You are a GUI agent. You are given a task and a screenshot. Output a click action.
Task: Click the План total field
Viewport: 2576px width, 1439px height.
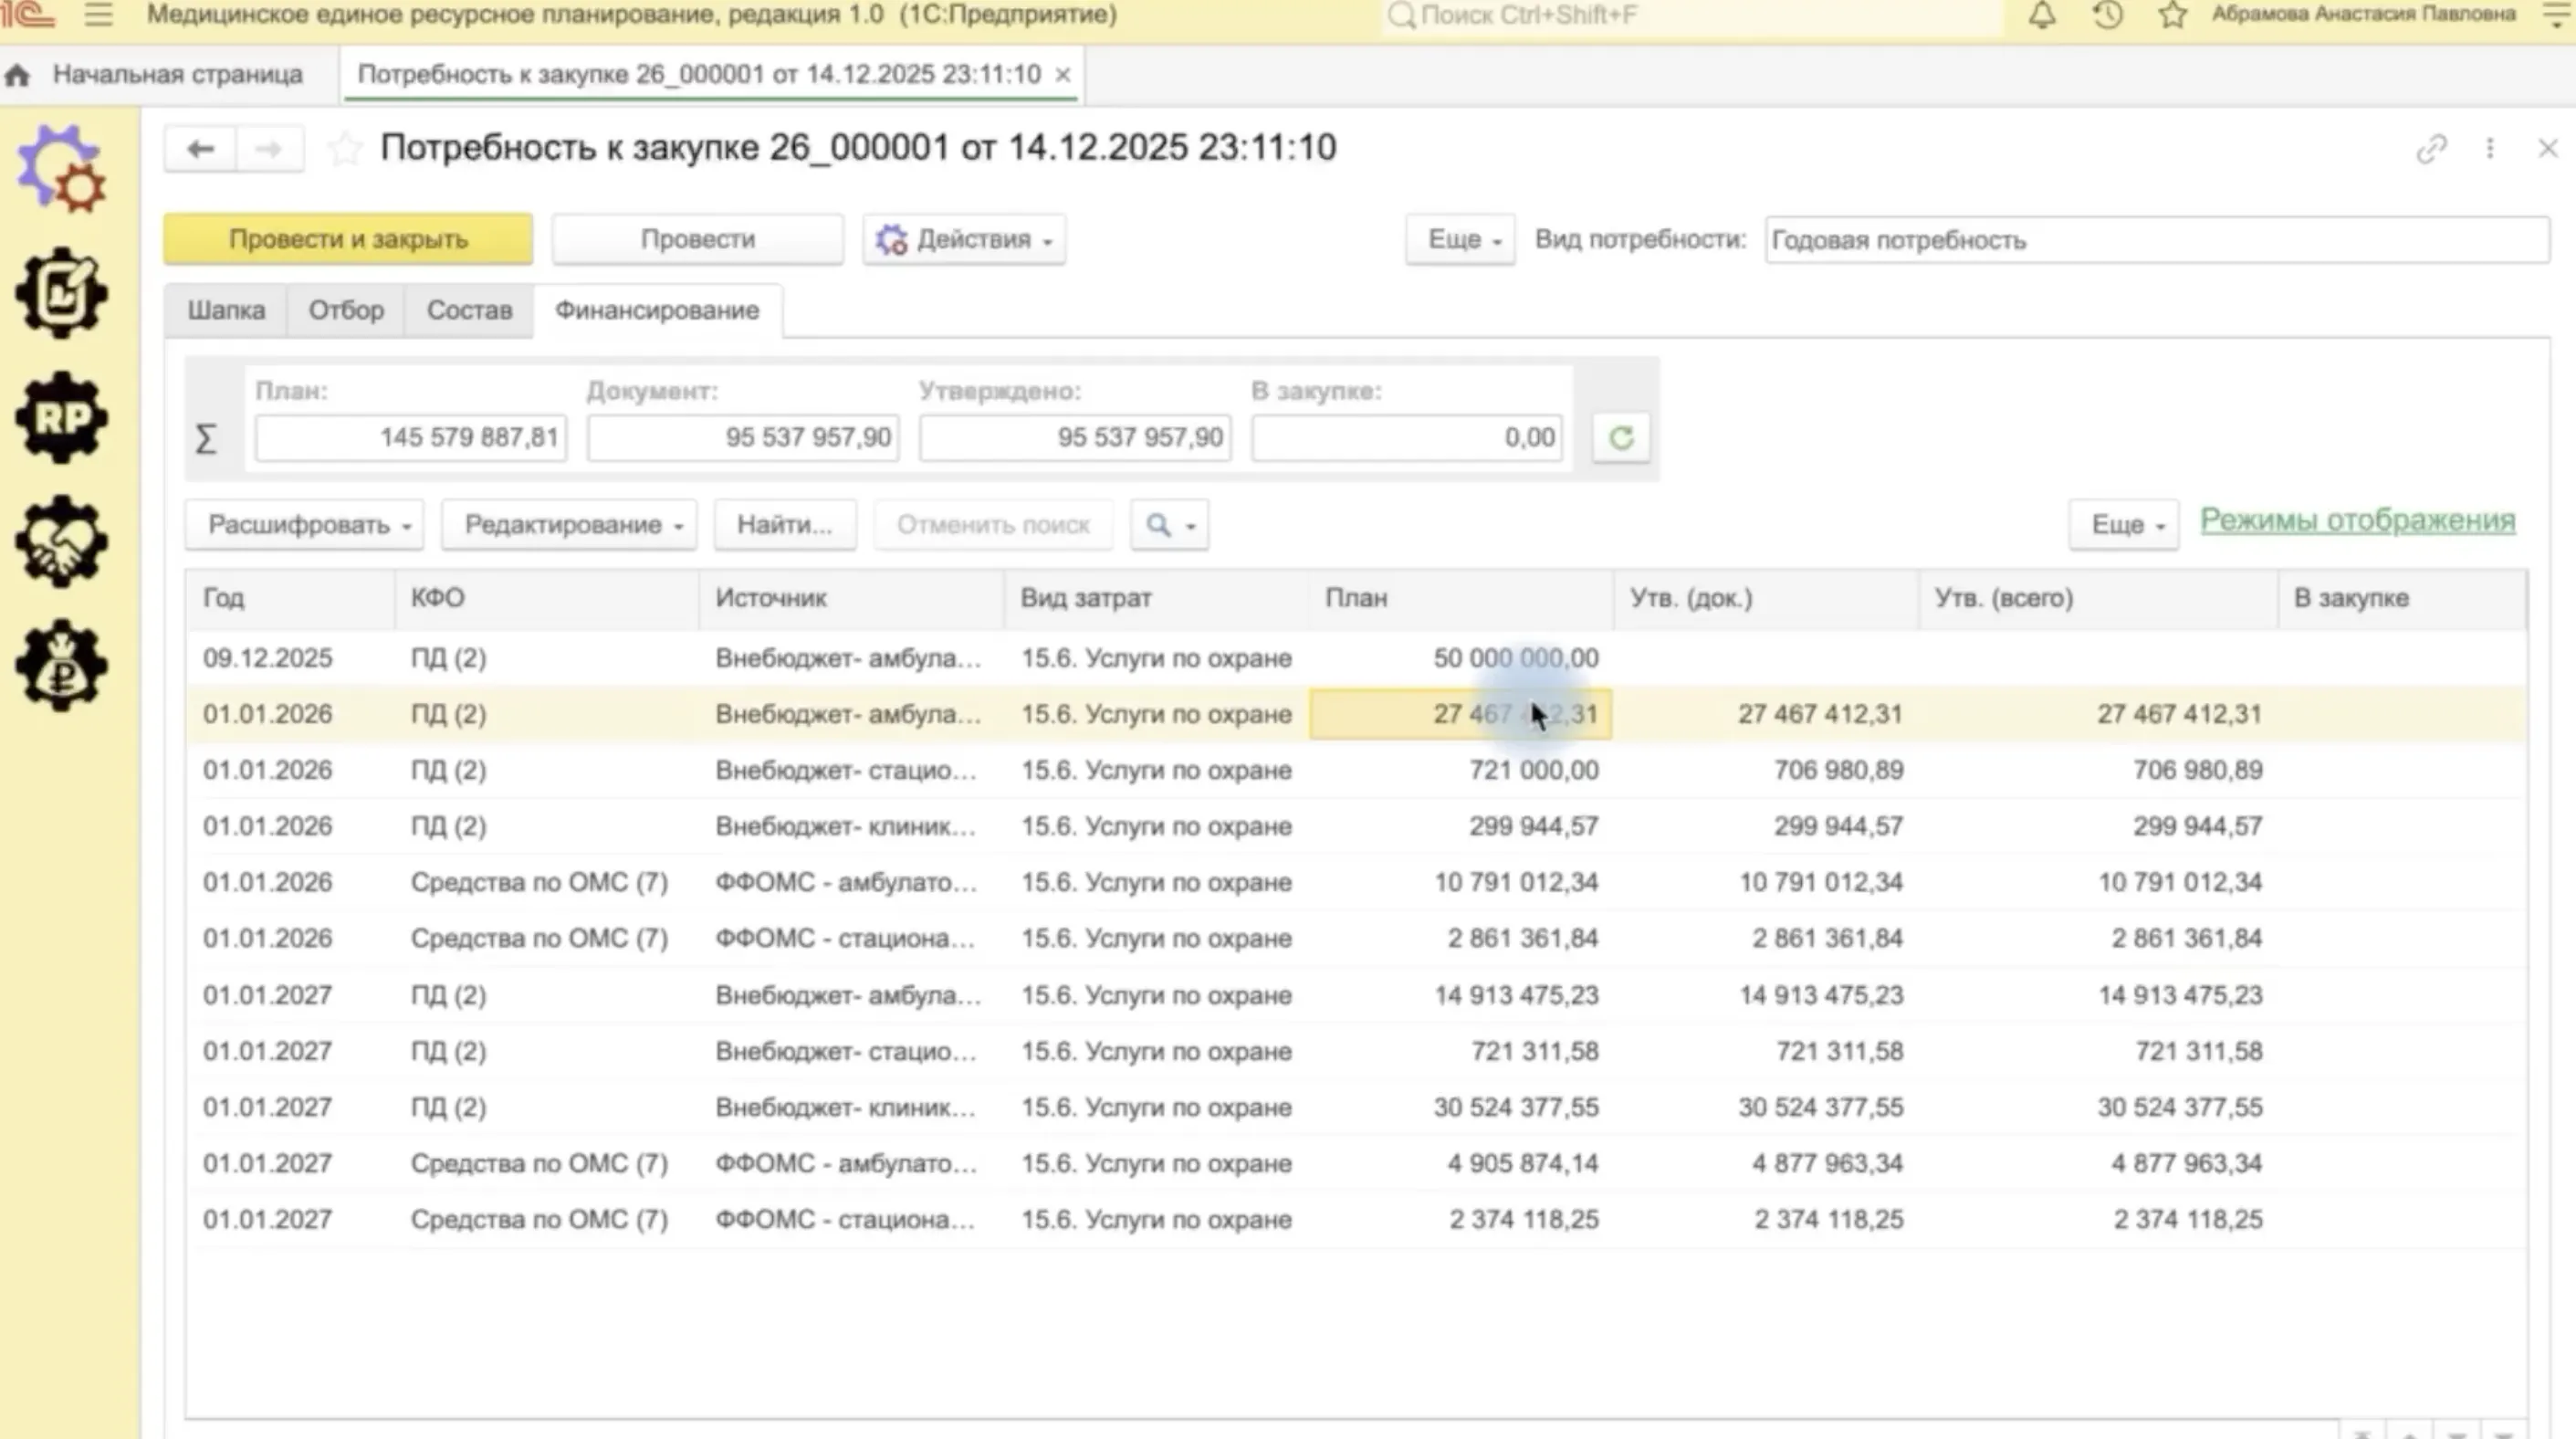point(411,438)
